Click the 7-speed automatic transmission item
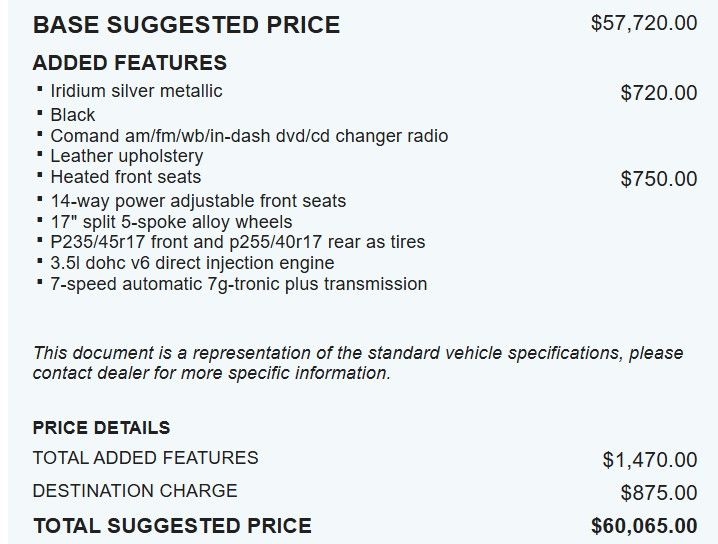718x544 pixels. [x=239, y=284]
